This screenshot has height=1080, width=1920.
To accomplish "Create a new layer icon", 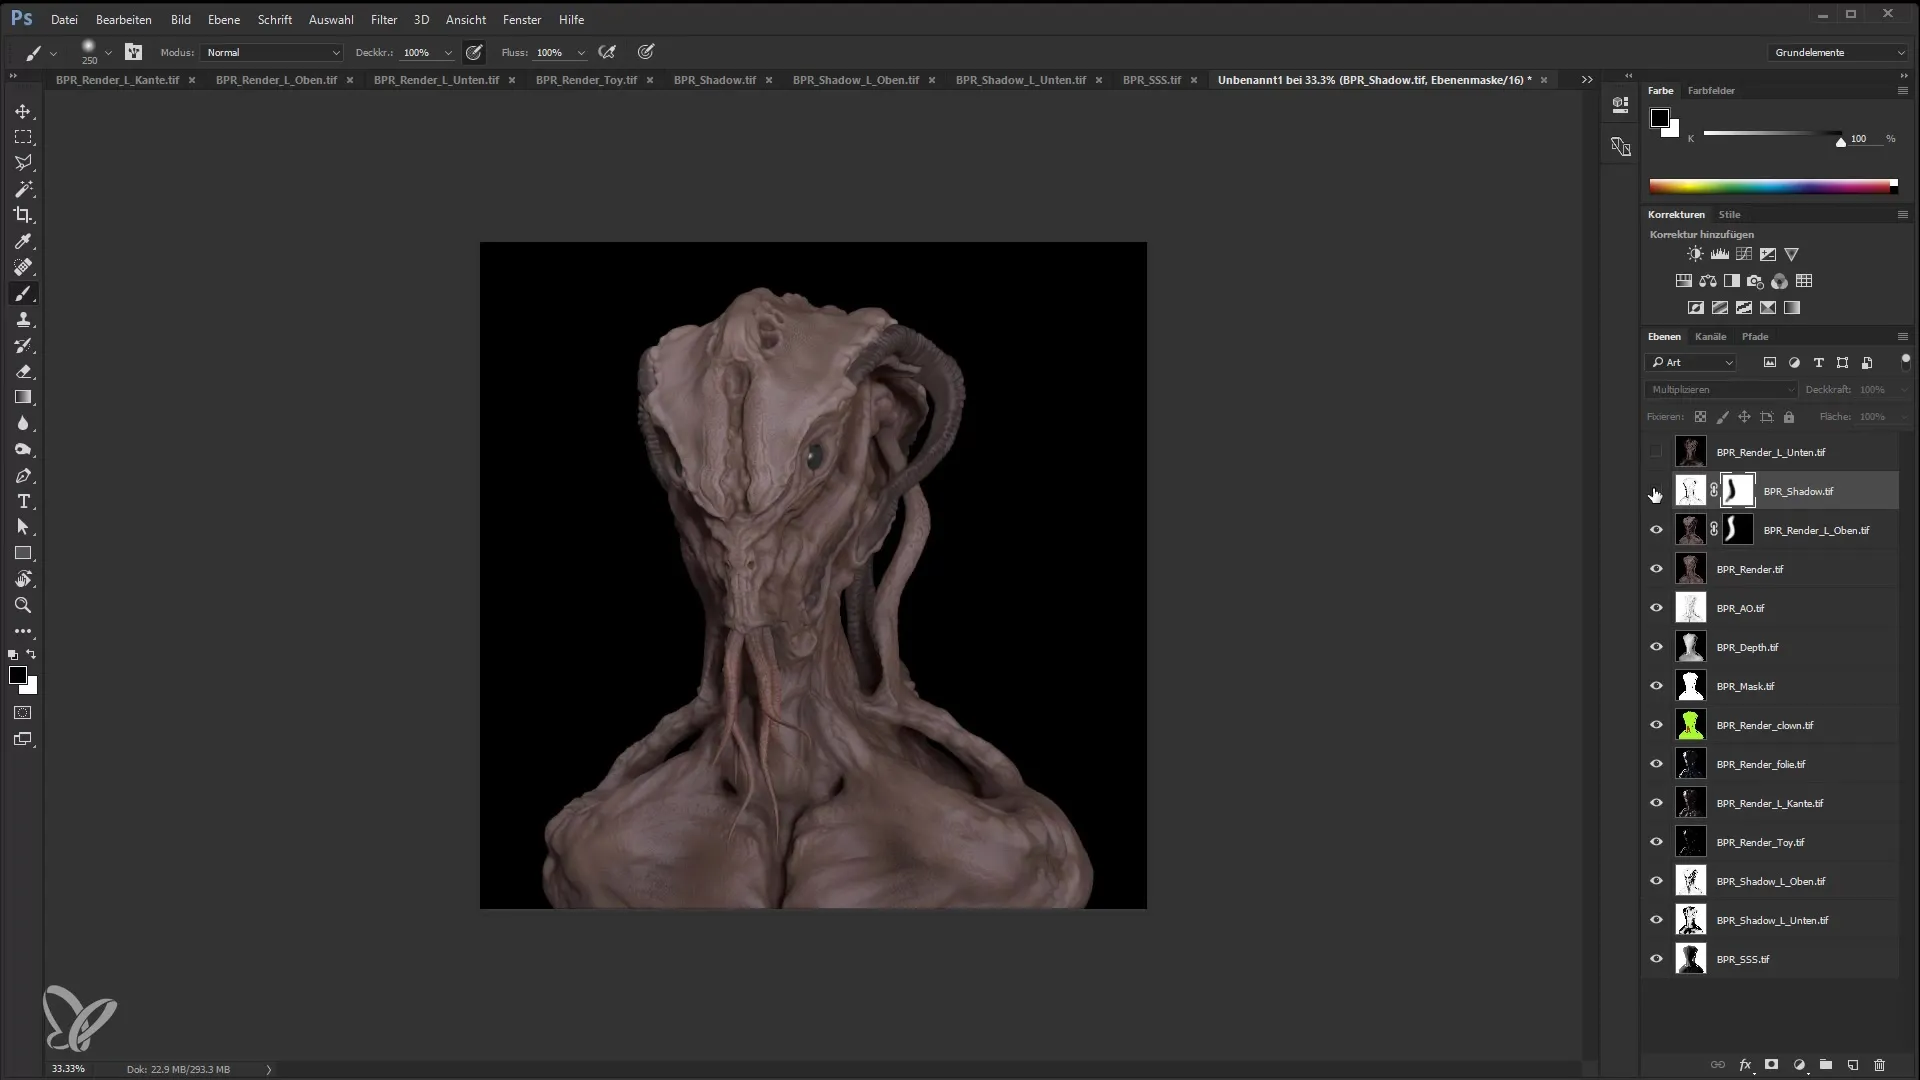I will (1852, 1065).
